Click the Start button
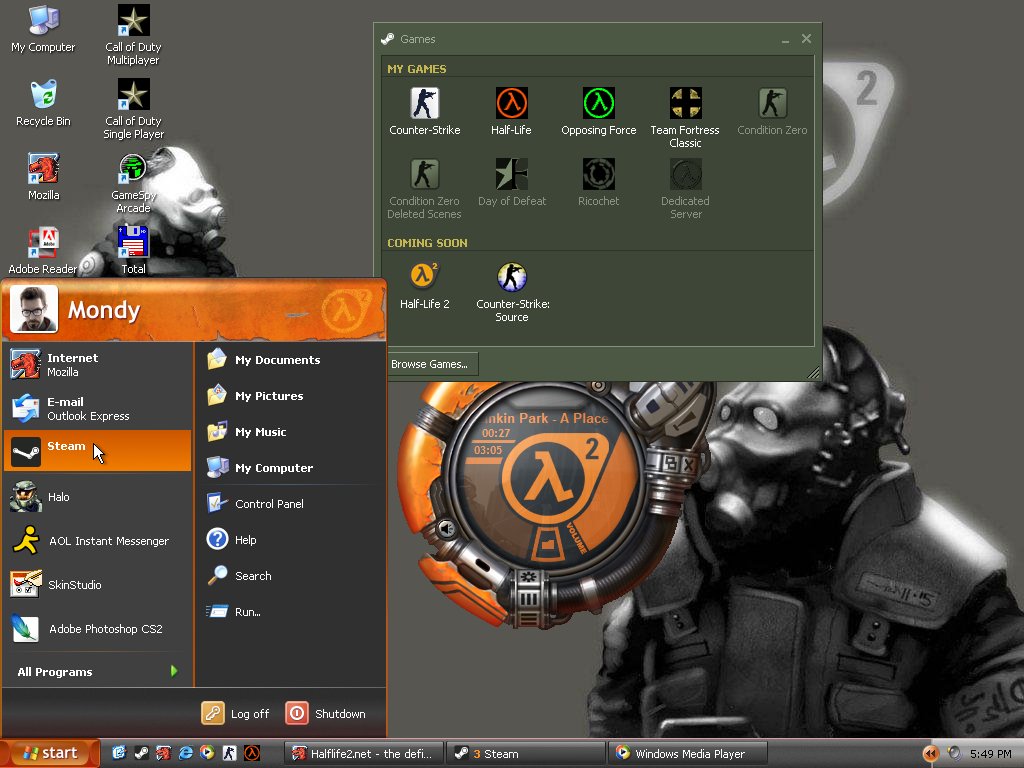 (50, 753)
